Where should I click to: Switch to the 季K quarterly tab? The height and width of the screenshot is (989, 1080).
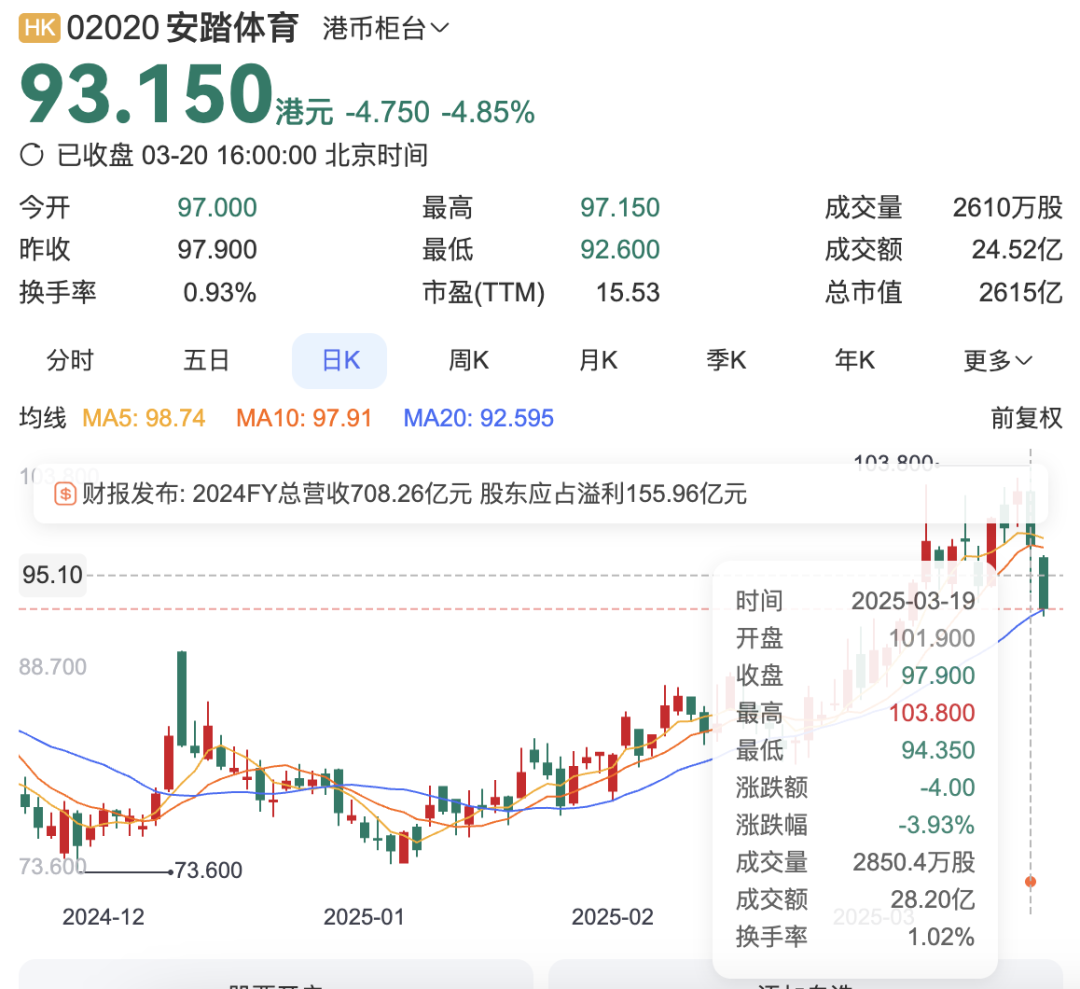[726, 361]
